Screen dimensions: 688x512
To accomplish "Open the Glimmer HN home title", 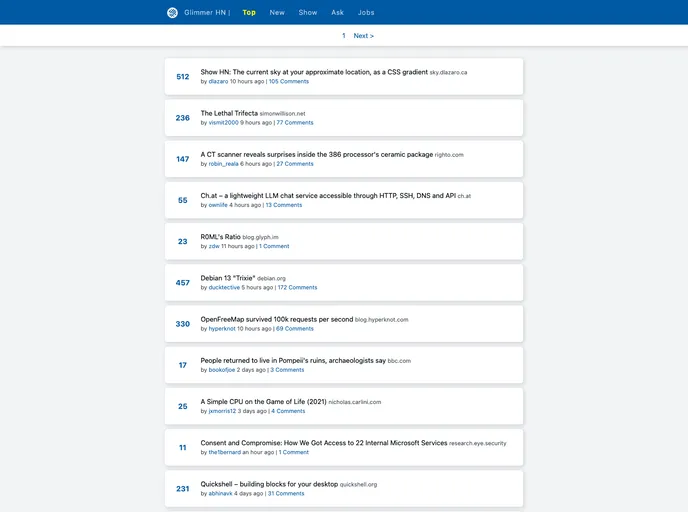I will (x=204, y=13).
